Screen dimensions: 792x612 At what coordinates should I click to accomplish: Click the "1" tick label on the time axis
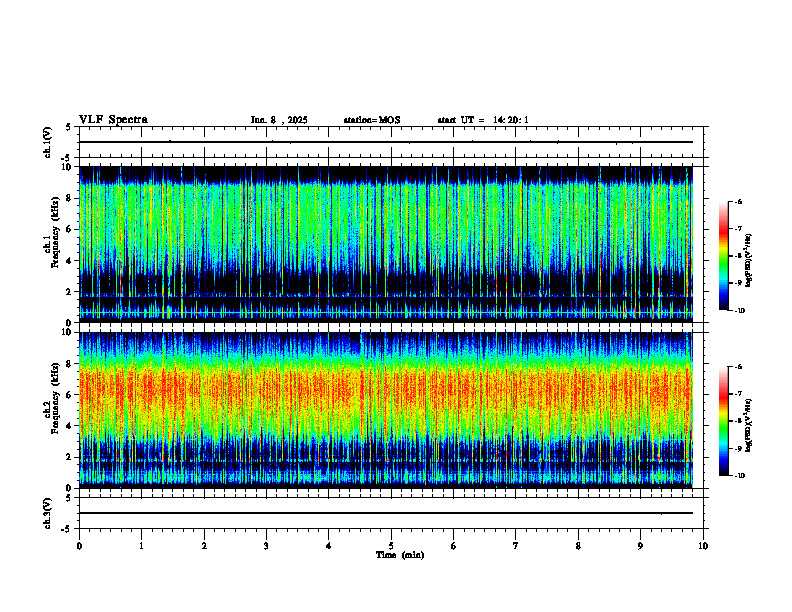141,546
